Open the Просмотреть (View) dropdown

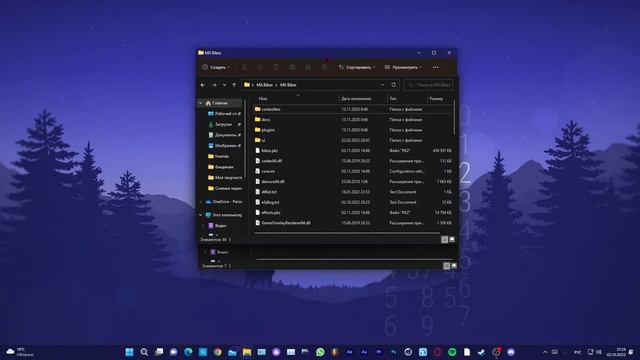(403, 67)
